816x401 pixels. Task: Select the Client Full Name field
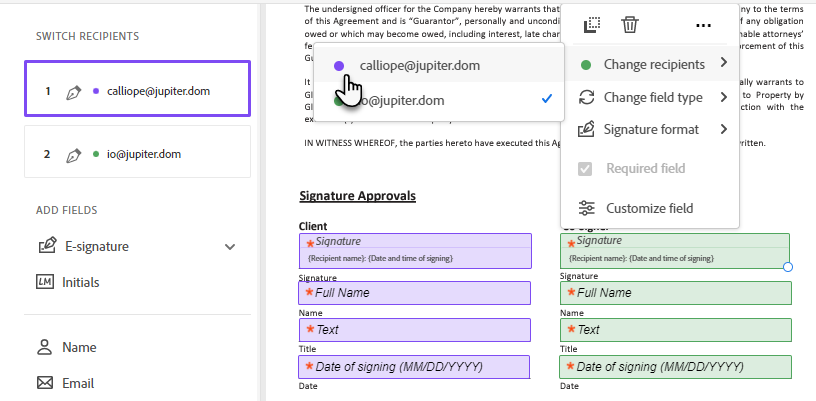(415, 293)
